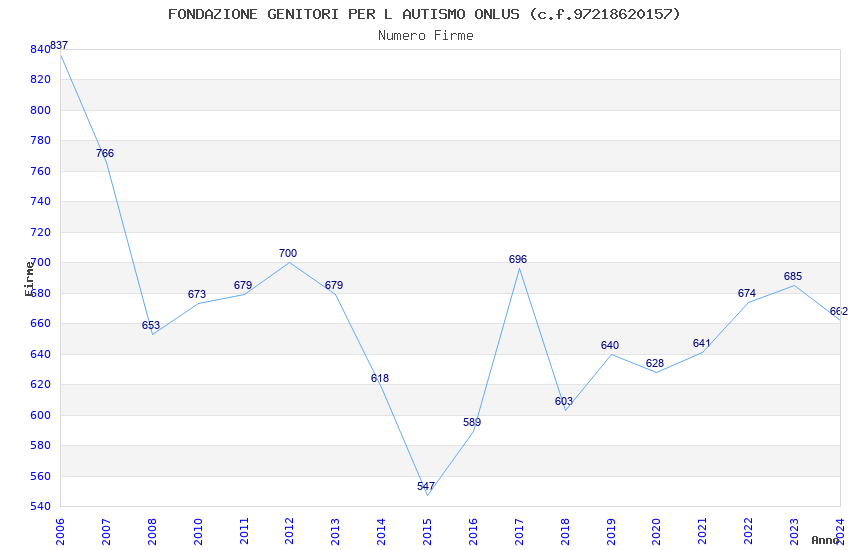Select the 547 lowest data point label

(x=426, y=486)
